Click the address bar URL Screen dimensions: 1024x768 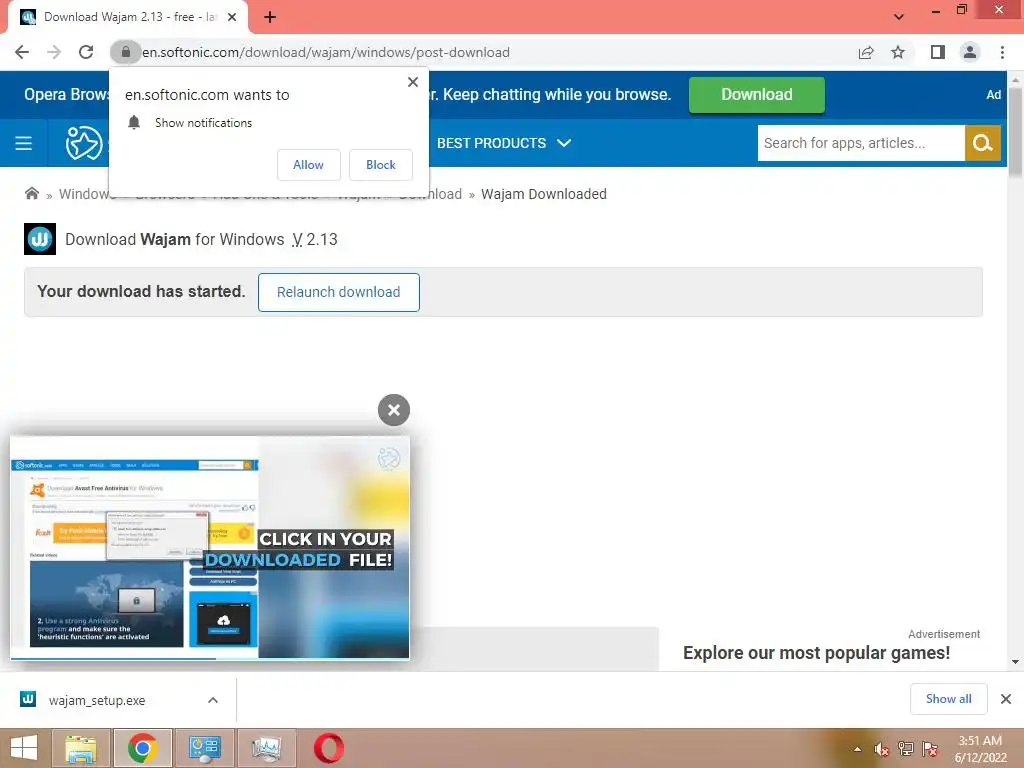(326, 52)
